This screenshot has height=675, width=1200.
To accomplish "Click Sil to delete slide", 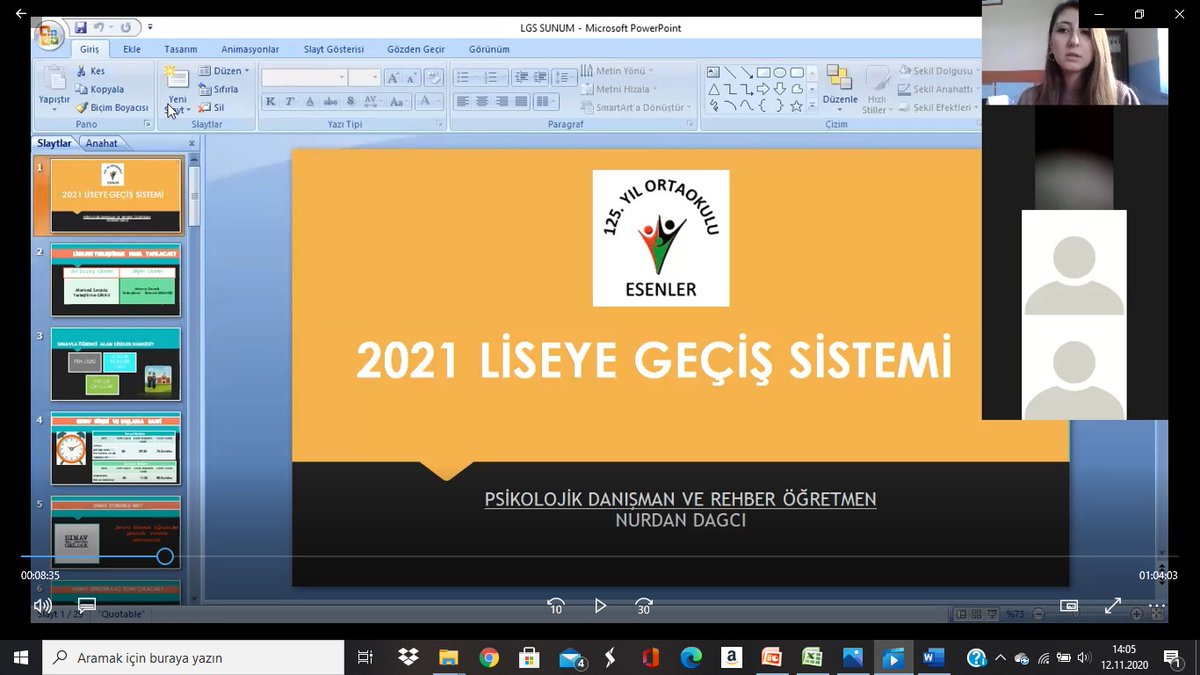I will [x=211, y=107].
